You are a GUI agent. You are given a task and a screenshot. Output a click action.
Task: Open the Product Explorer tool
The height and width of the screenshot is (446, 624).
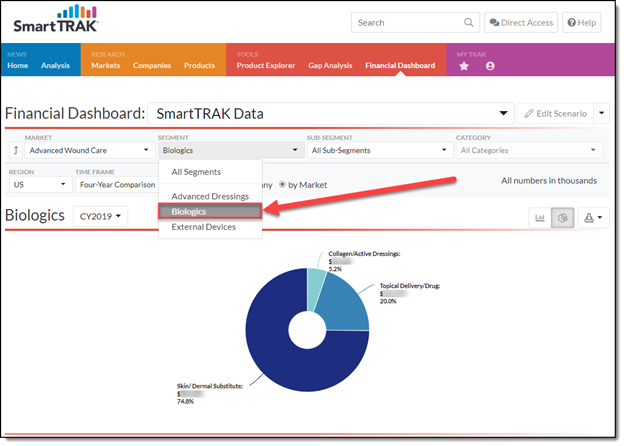(x=266, y=65)
